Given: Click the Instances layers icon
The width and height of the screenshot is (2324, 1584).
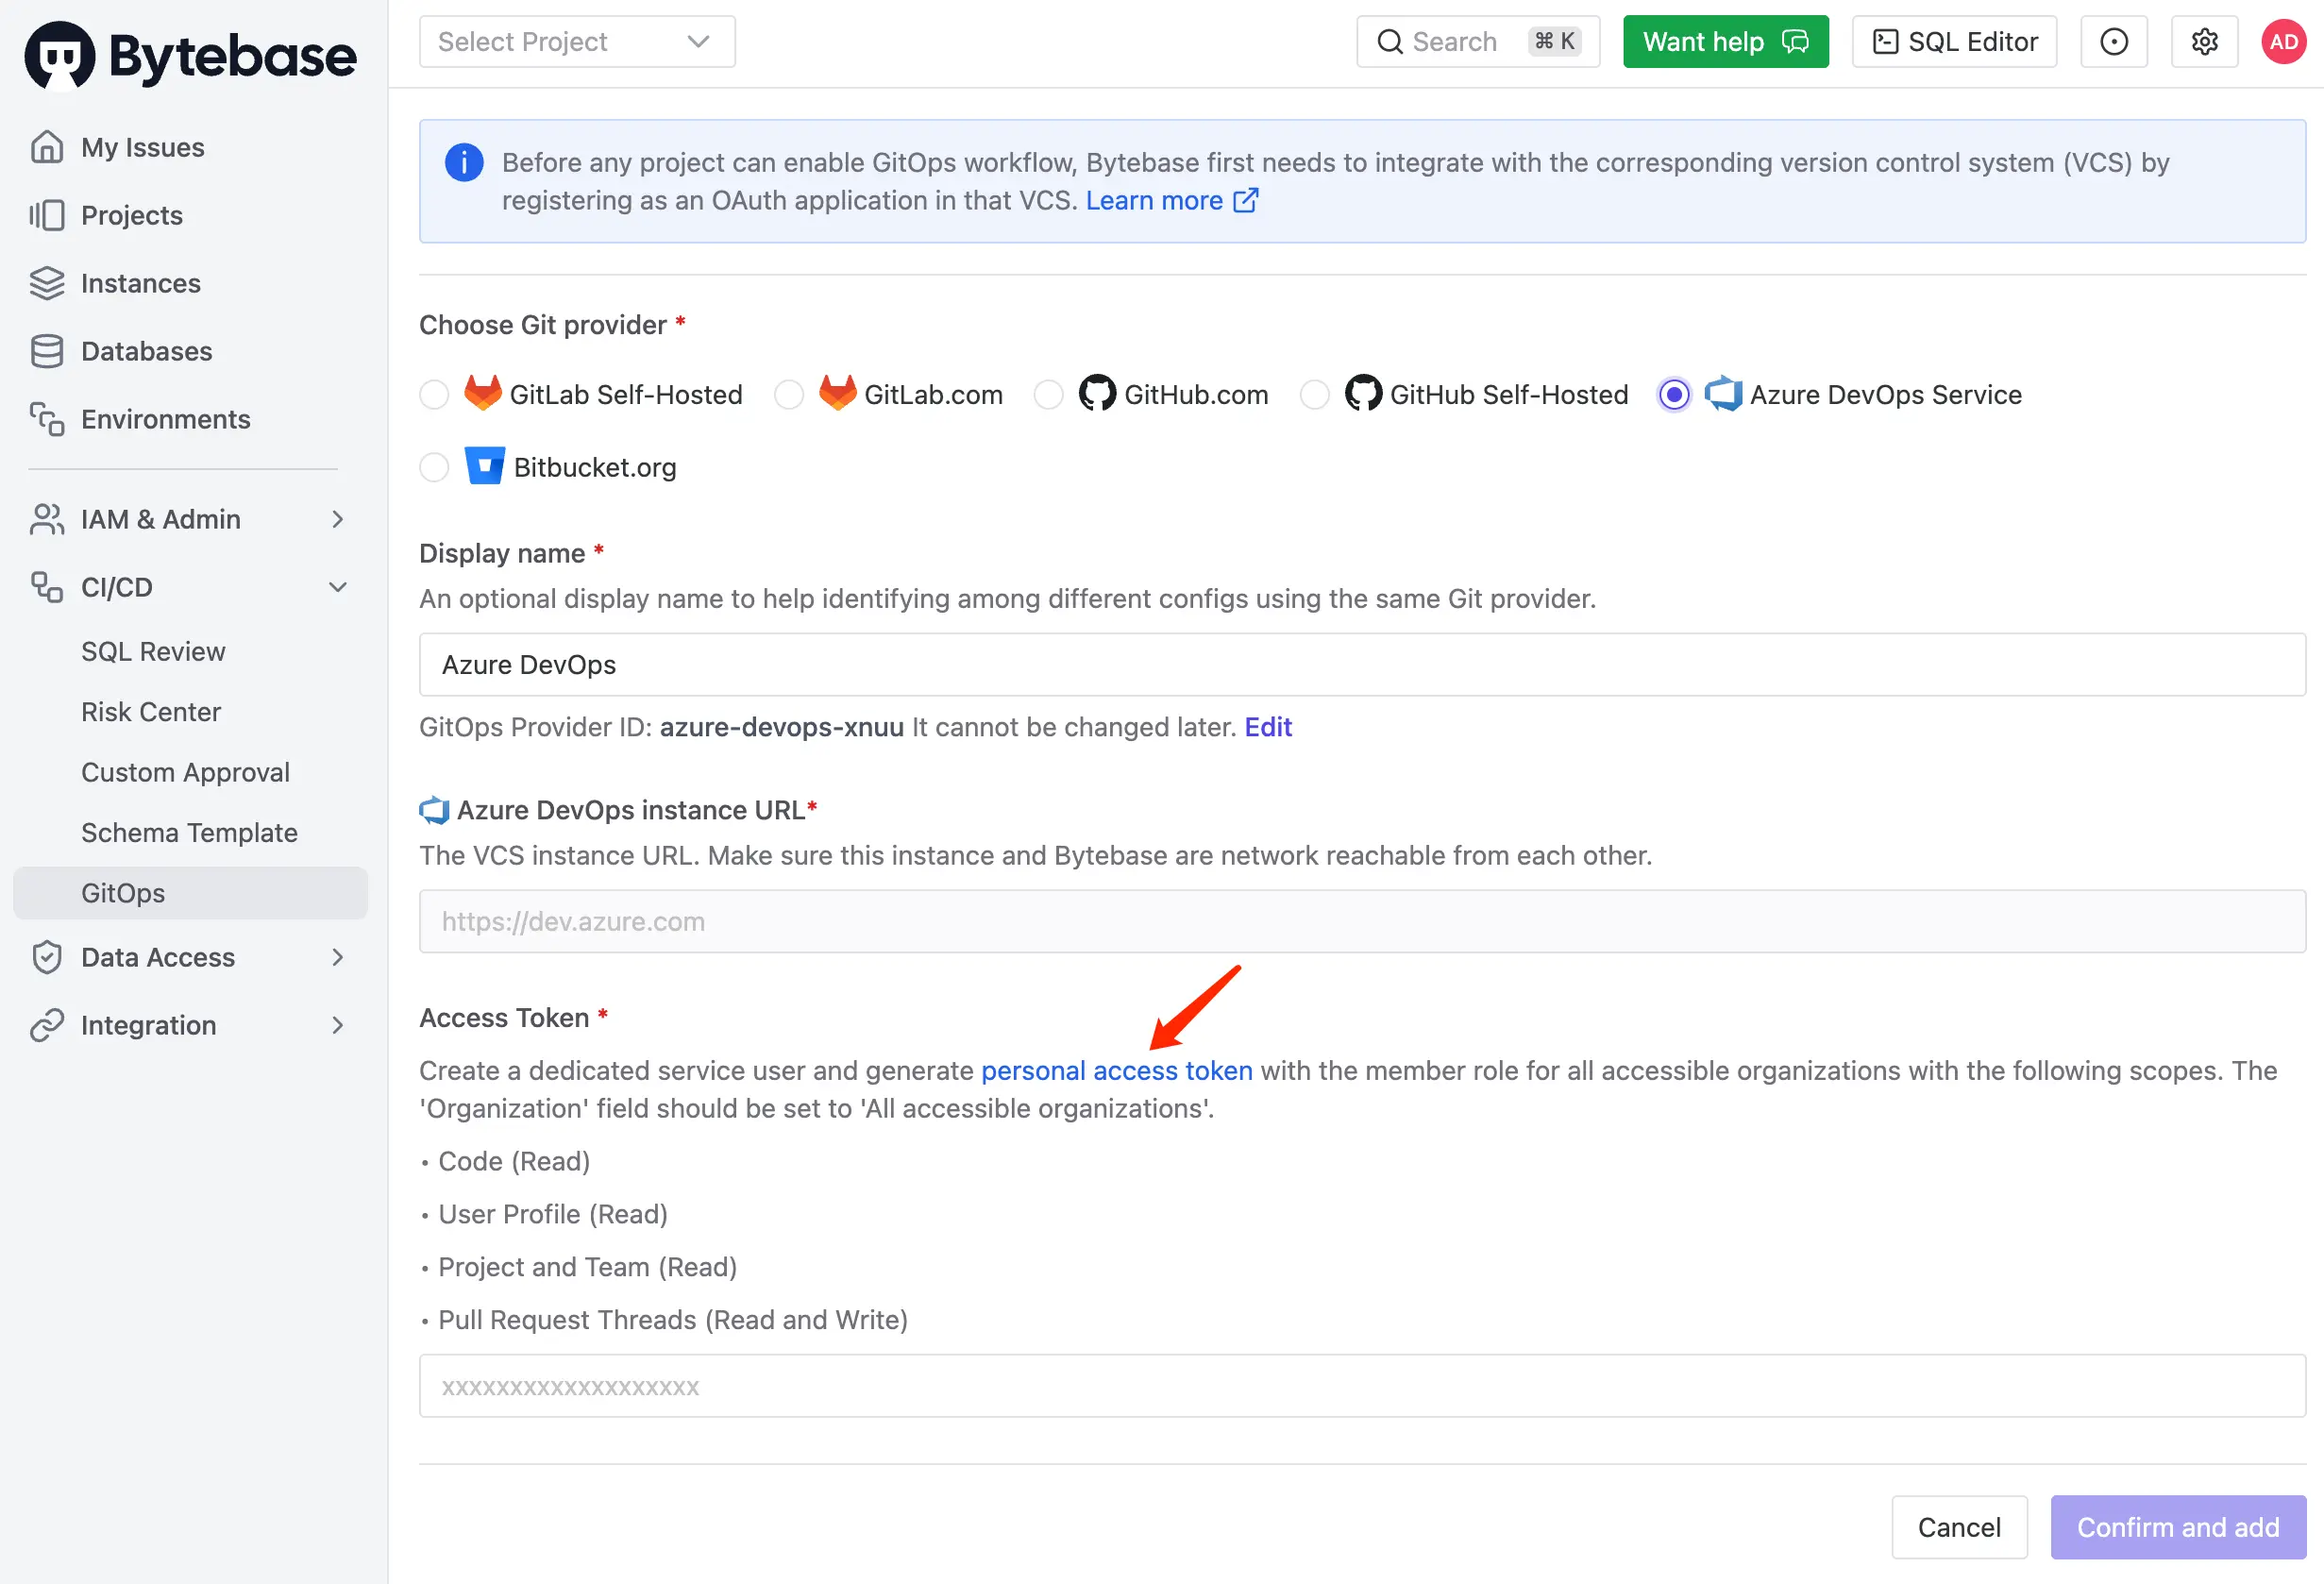Looking at the screenshot, I should pyautogui.click(x=47, y=283).
